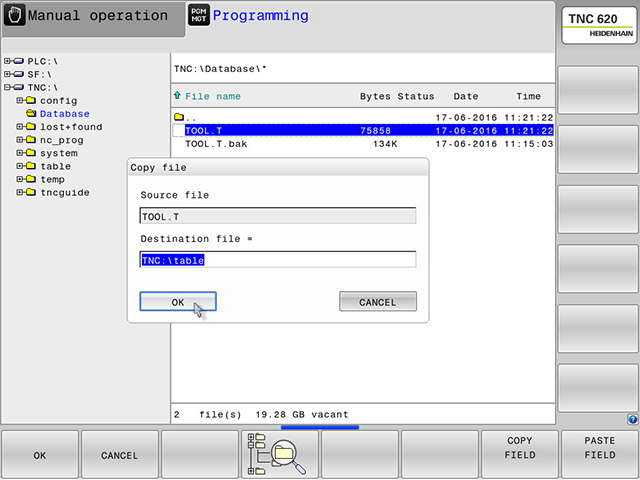Screen dimensions: 640x480
Task: Expand the nc_prog folder
Action: tap(19, 140)
